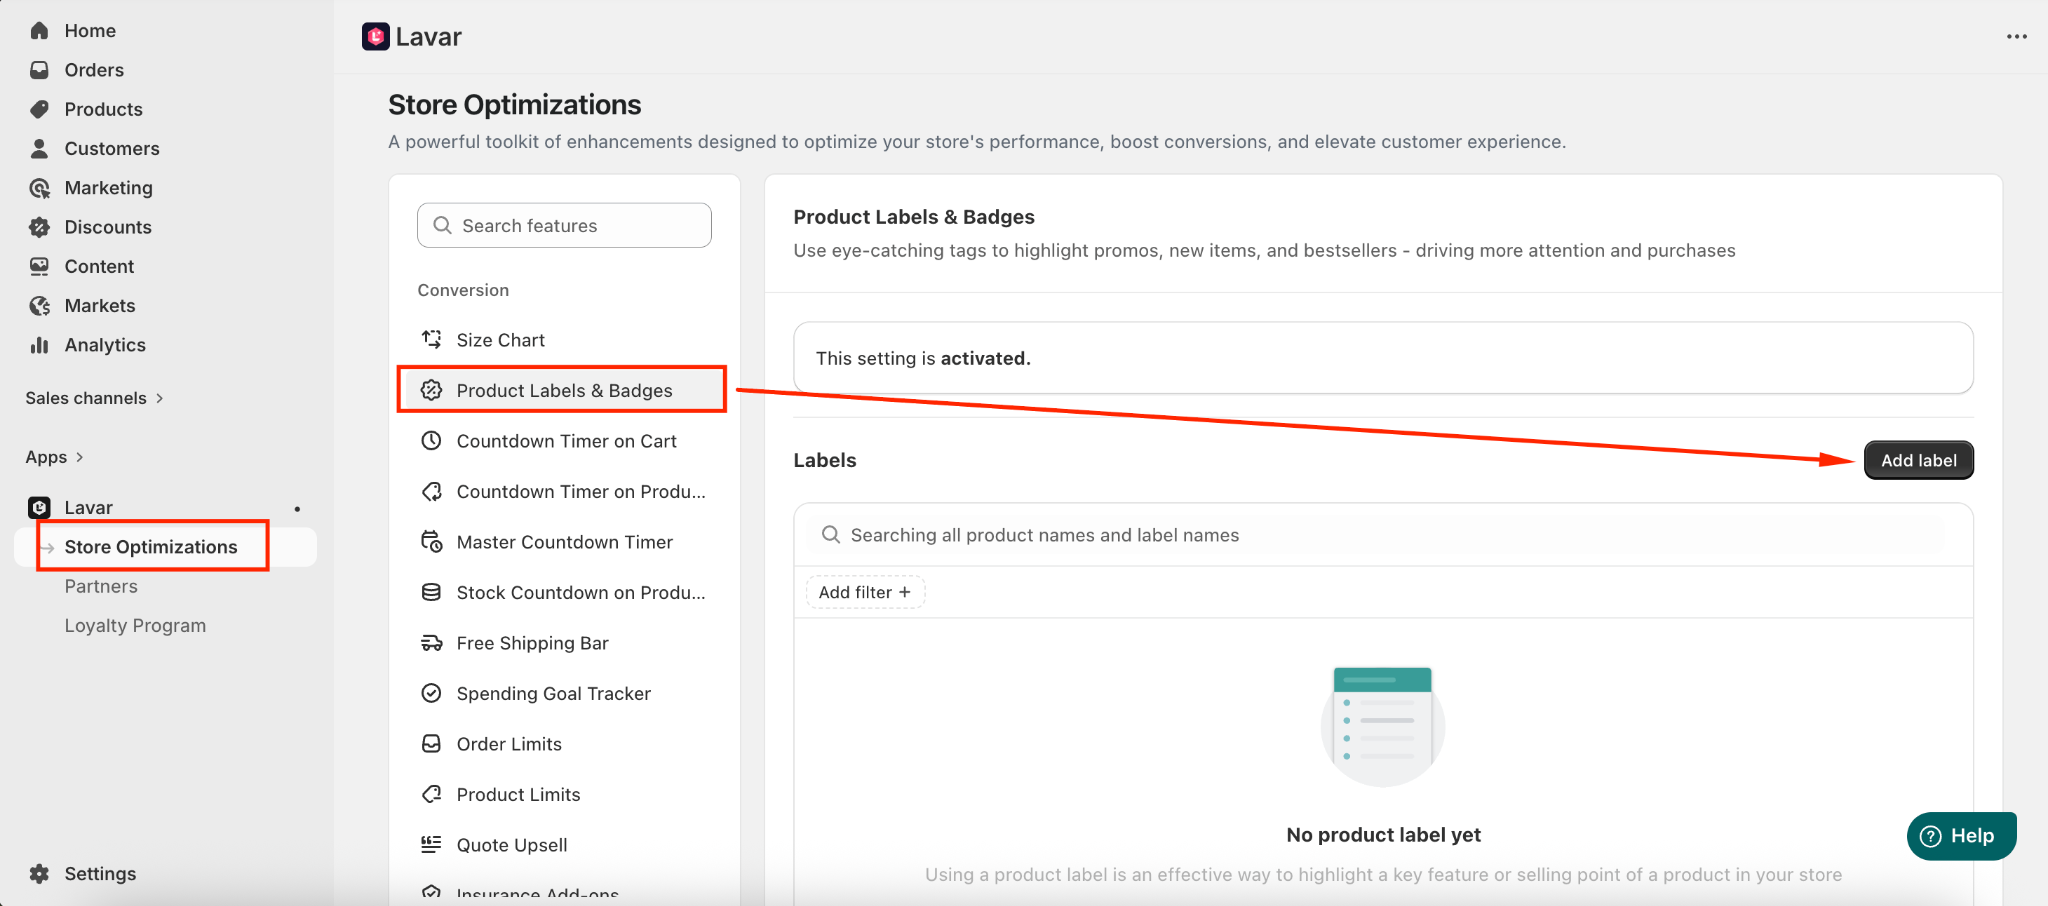Click the Orders inbox icon
The image size is (2048, 906).
point(39,70)
